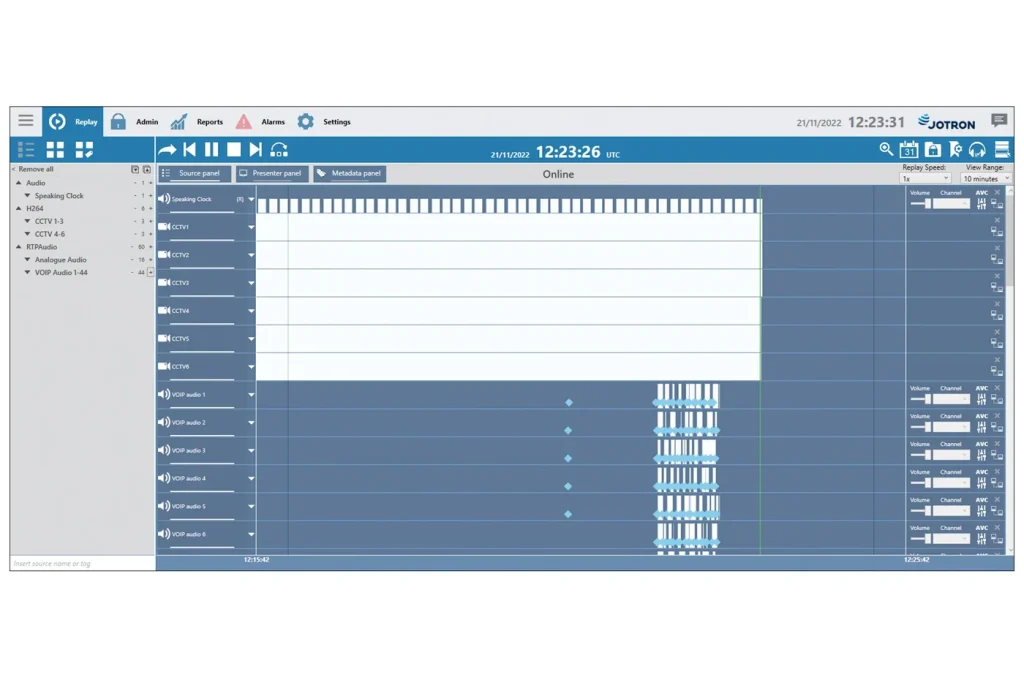The height and width of the screenshot is (677, 1024).
Task: Open the Replay Speed dropdown
Action: point(925,178)
